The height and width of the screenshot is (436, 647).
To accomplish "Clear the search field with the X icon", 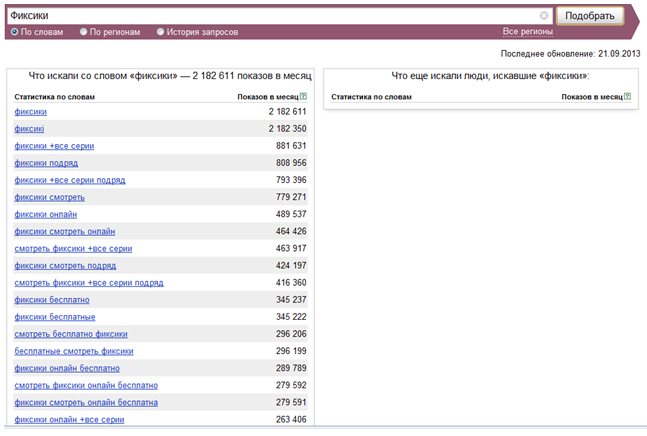I will tap(544, 16).
